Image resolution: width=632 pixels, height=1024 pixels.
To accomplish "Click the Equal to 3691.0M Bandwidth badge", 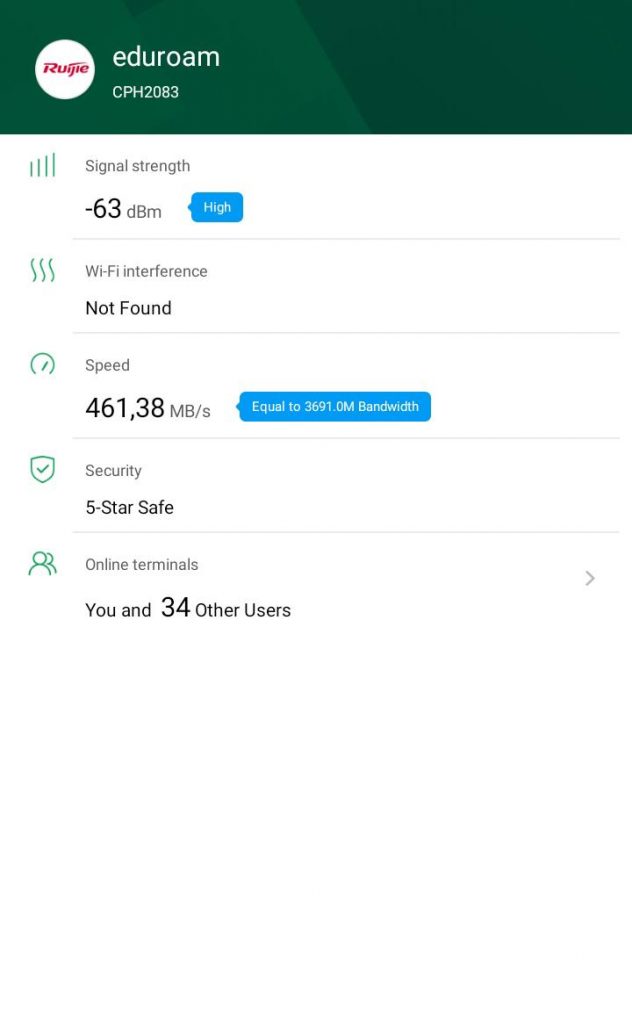I will click(x=335, y=407).
